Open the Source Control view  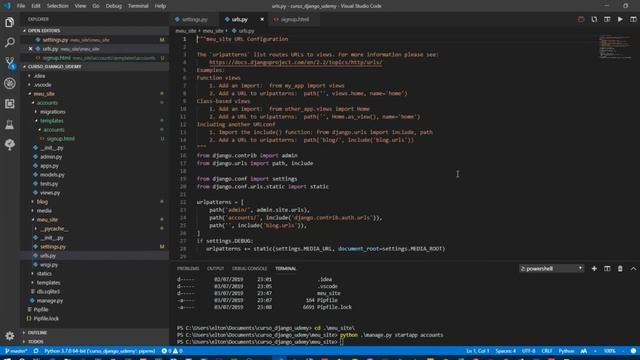(9, 63)
